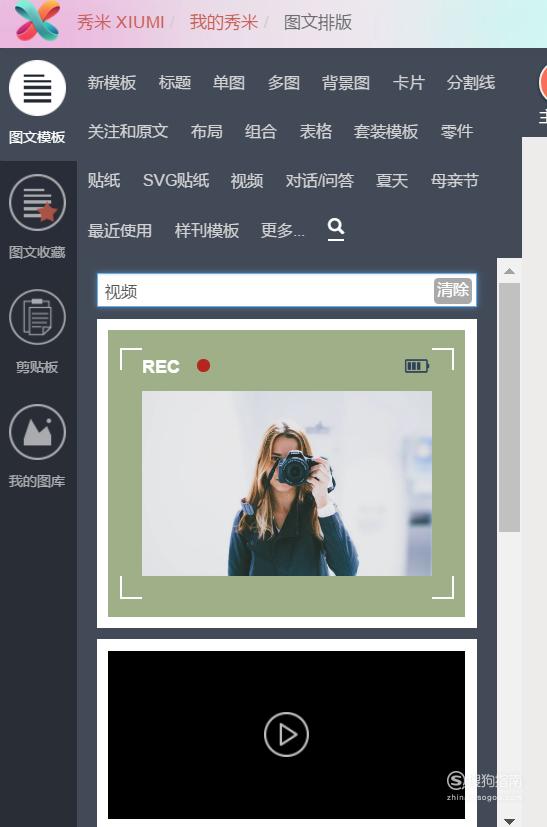The height and width of the screenshot is (827, 547).
Task: Select the 零件 category
Action: click(x=457, y=131)
